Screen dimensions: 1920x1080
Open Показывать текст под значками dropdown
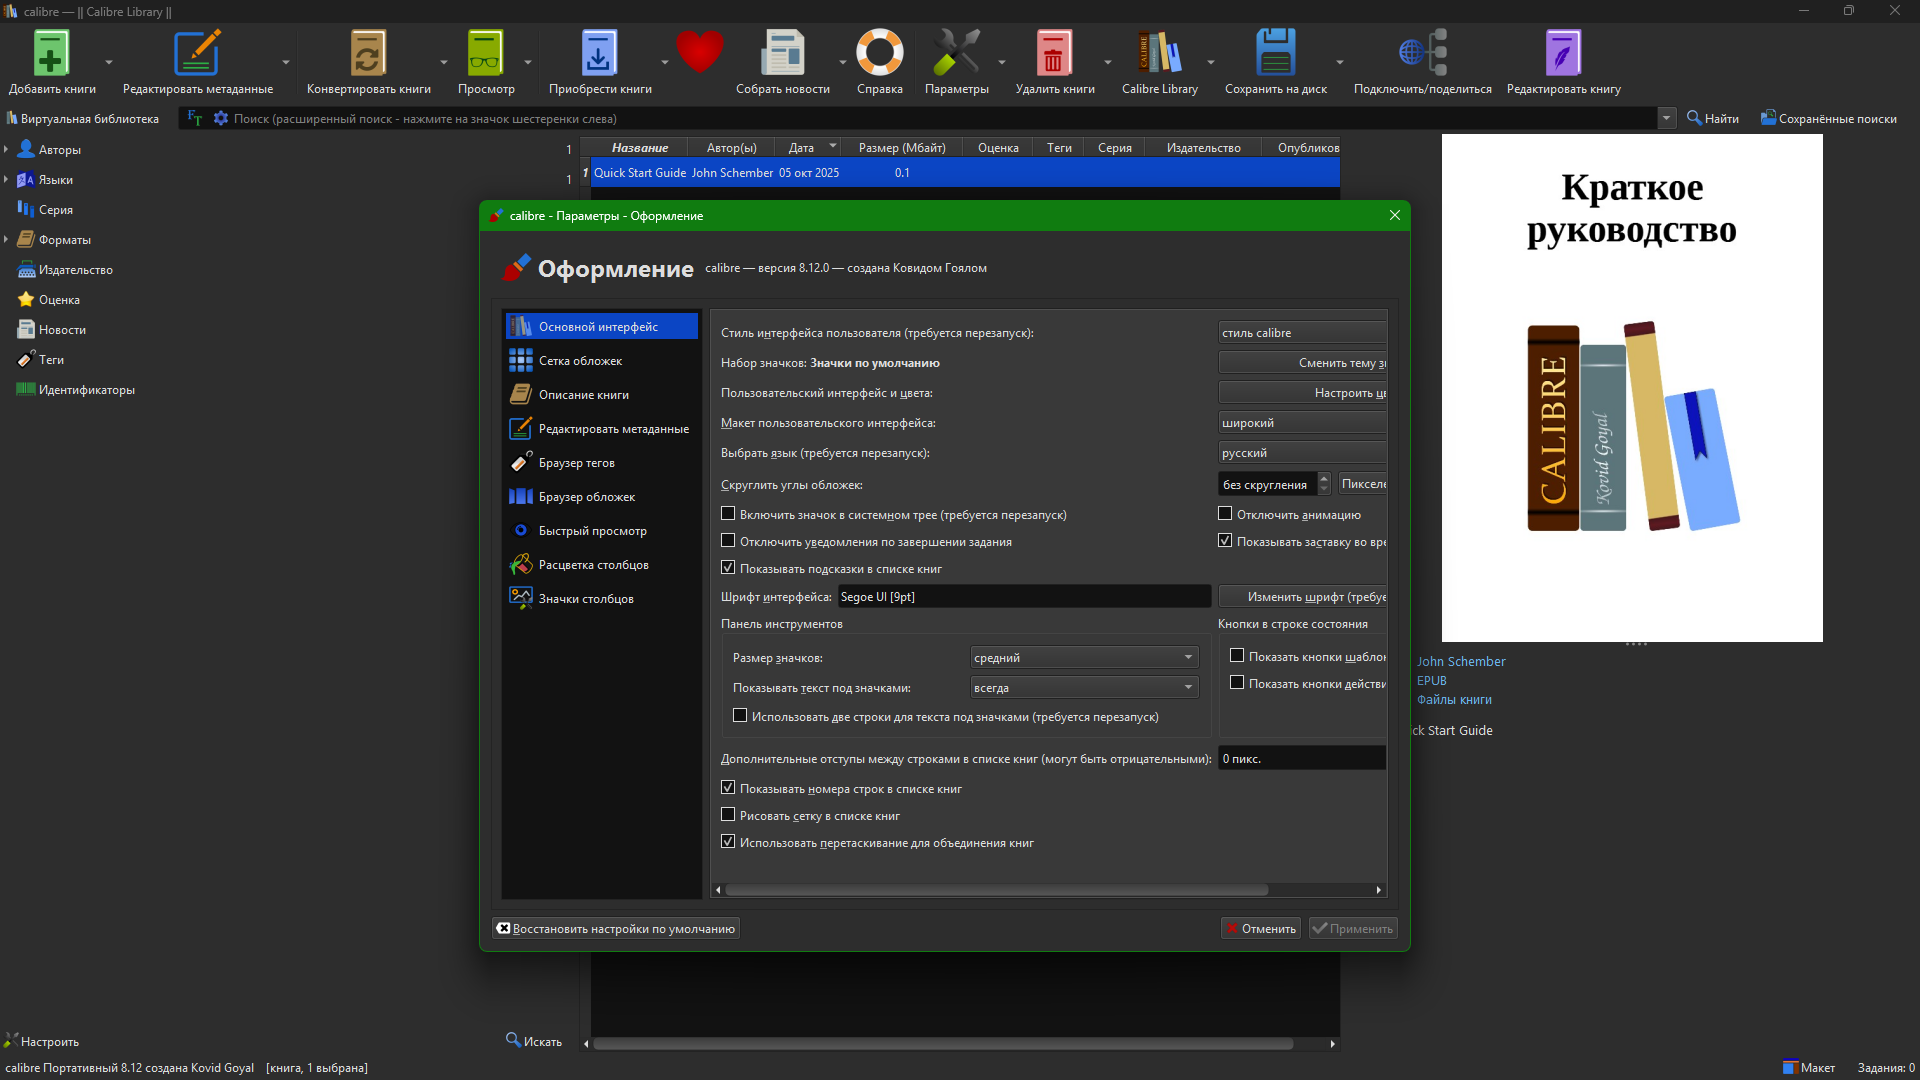pos(1084,687)
